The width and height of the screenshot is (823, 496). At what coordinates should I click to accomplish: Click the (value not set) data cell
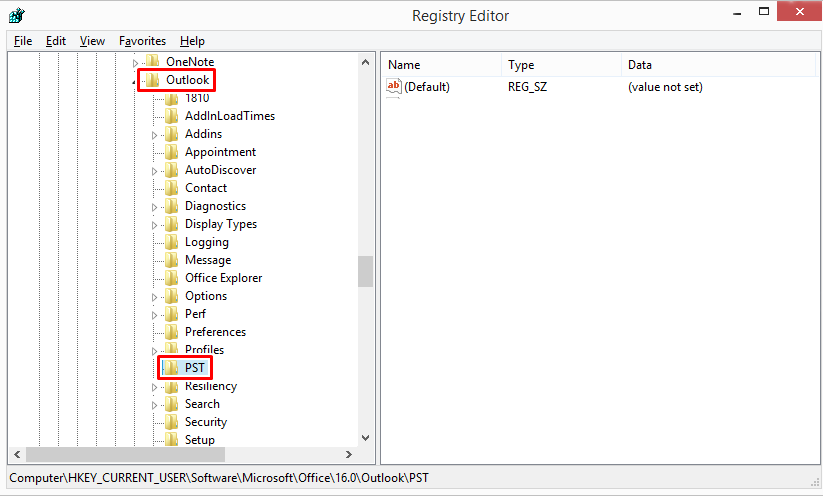coord(665,87)
